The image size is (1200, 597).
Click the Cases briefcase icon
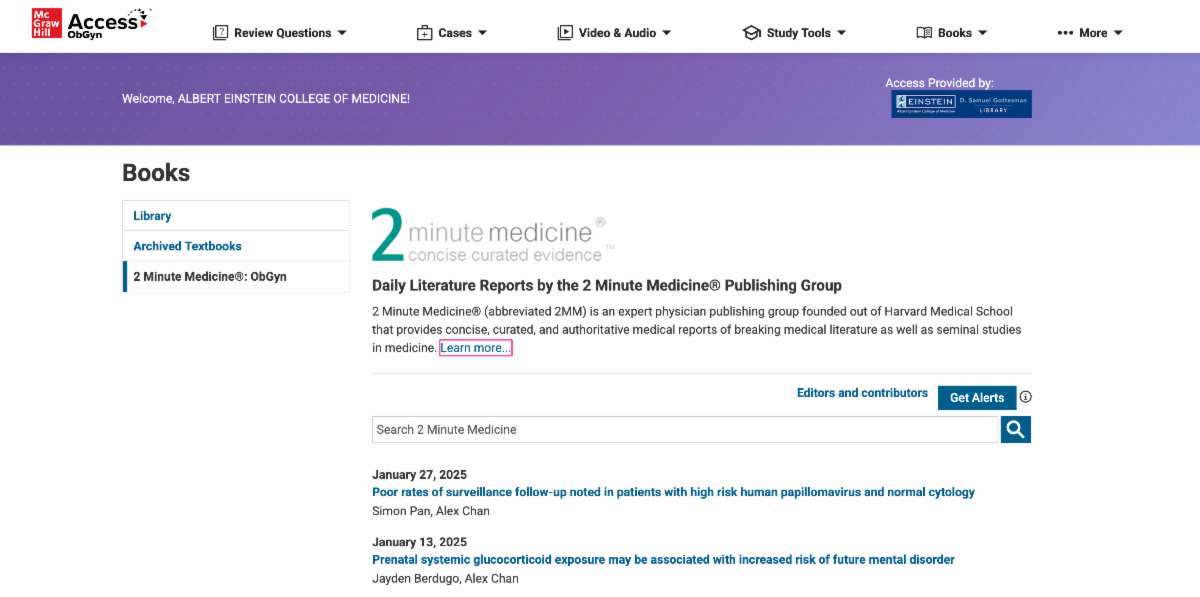(424, 33)
